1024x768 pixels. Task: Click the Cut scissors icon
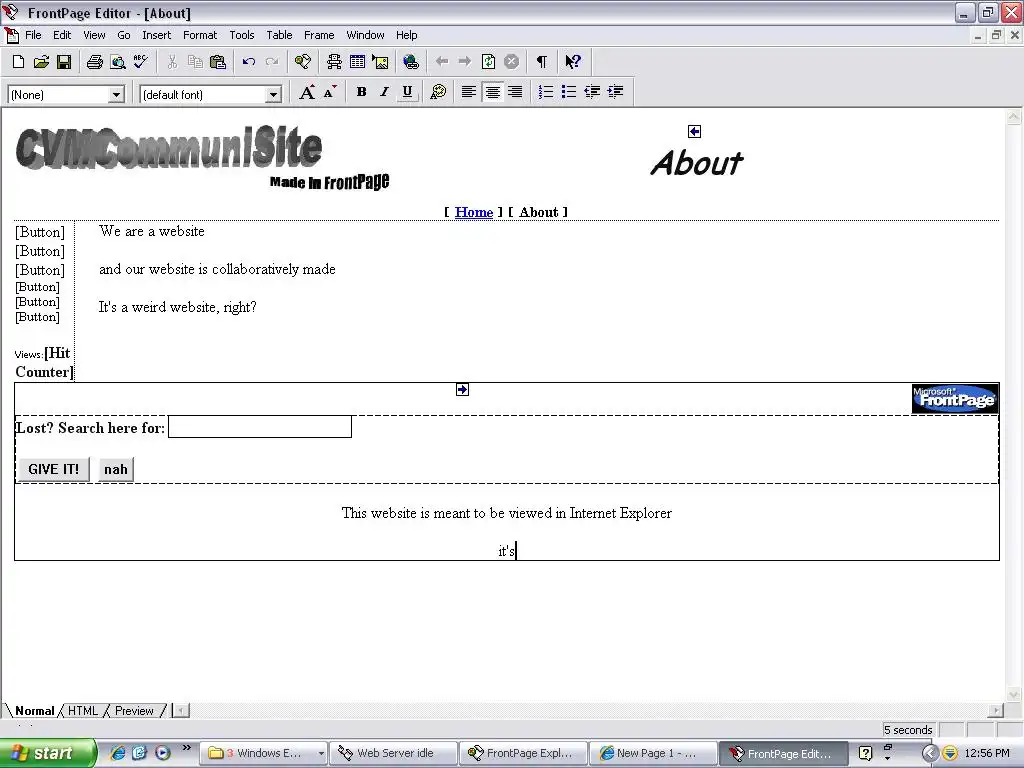[172, 62]
